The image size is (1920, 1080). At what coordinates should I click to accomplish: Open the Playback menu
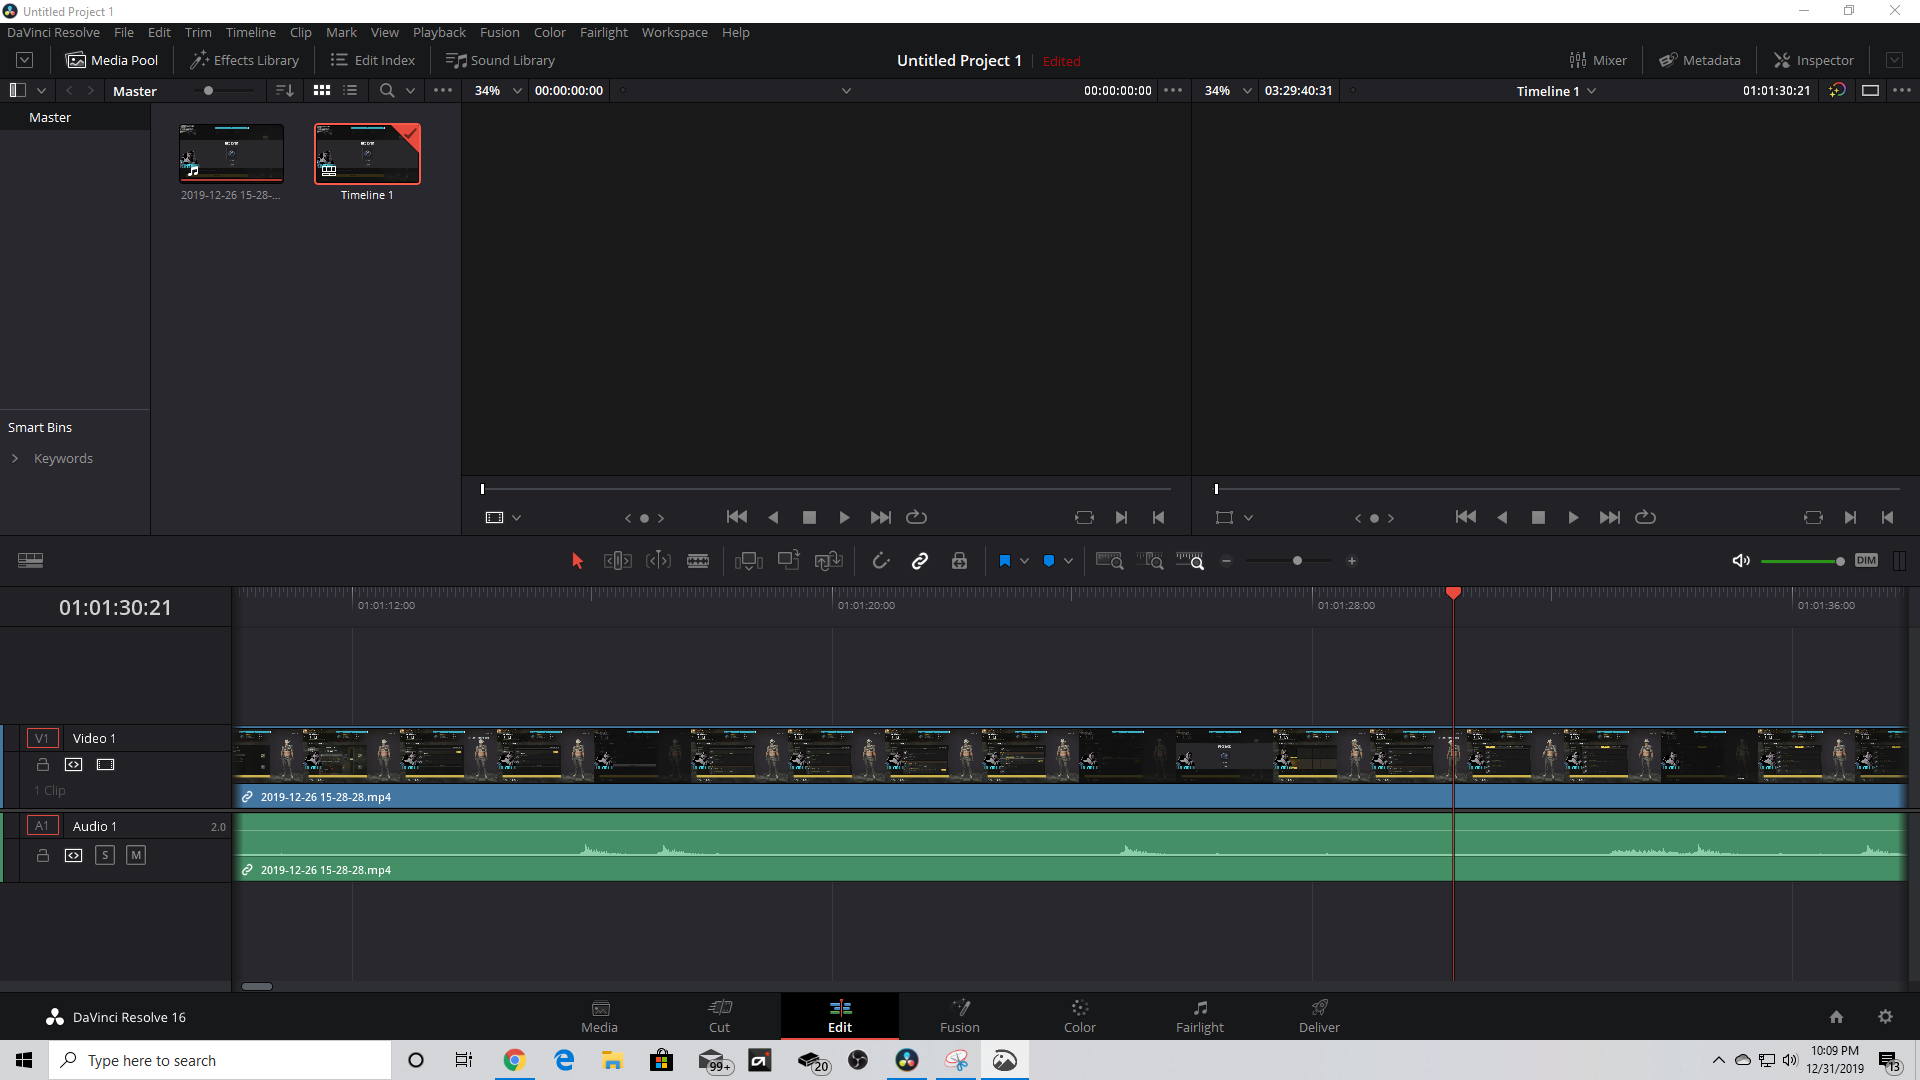(x=439, y=32)
